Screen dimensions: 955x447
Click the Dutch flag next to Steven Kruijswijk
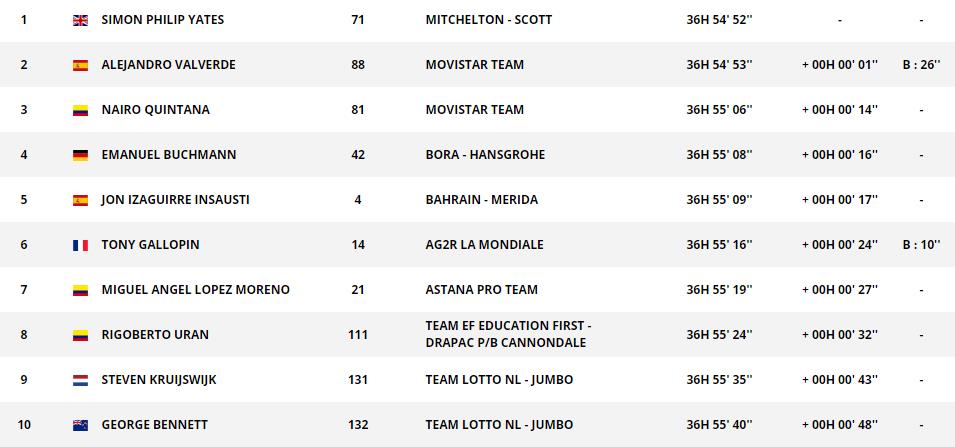81,380
